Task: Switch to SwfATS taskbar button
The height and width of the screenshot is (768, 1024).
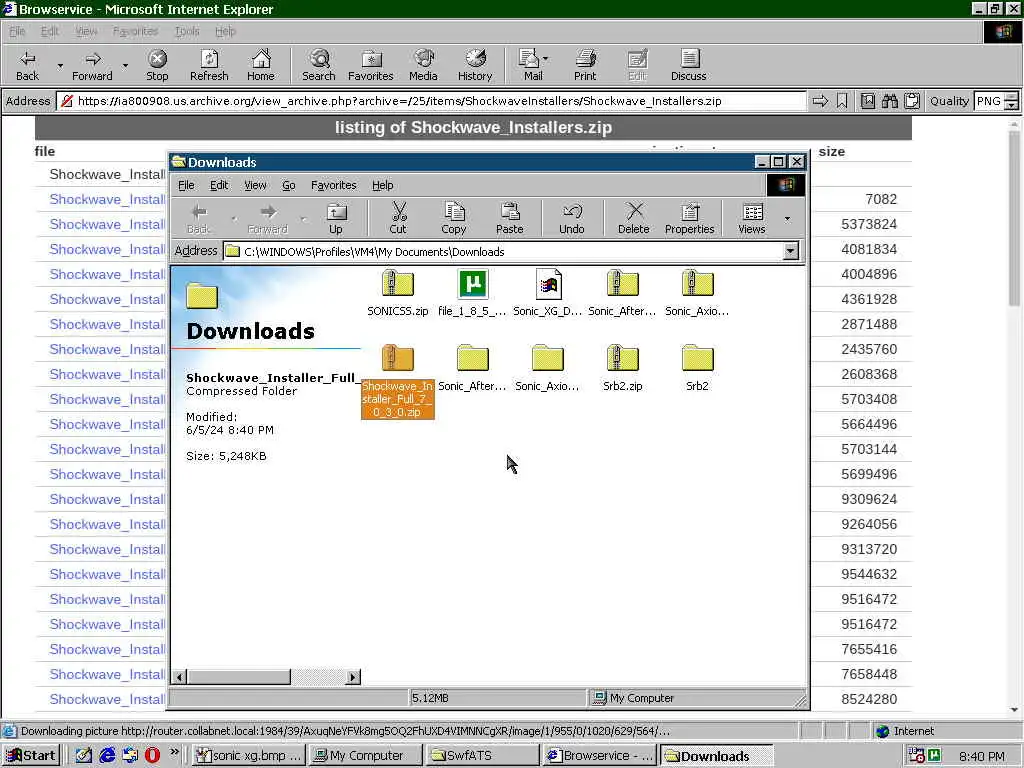Action: tap(483, 756)
